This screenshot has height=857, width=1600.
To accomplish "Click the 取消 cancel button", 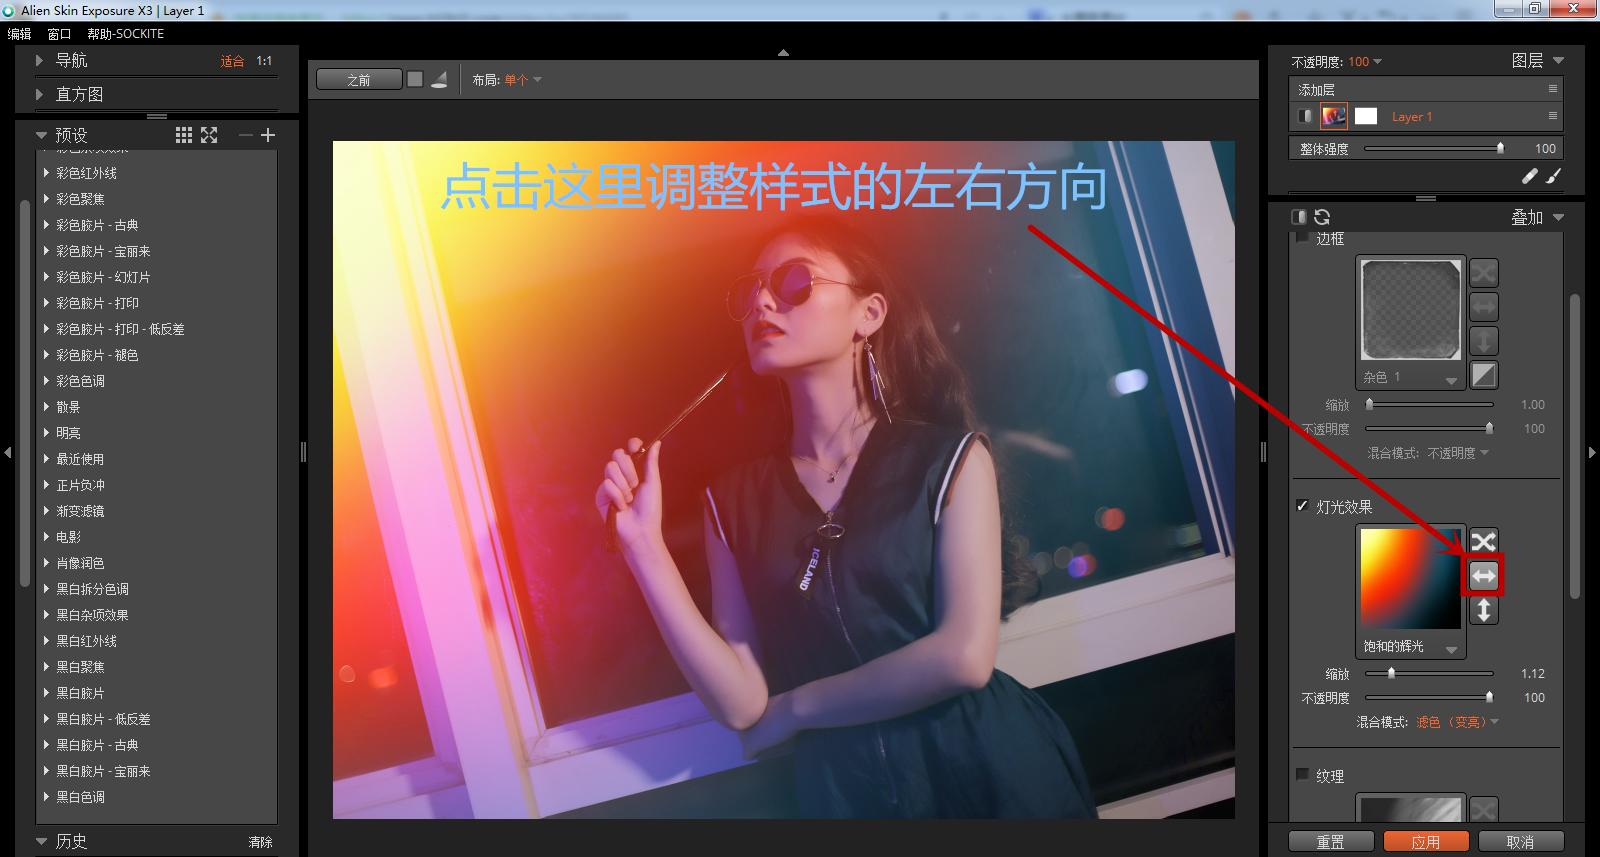I will coord(1520,842).
